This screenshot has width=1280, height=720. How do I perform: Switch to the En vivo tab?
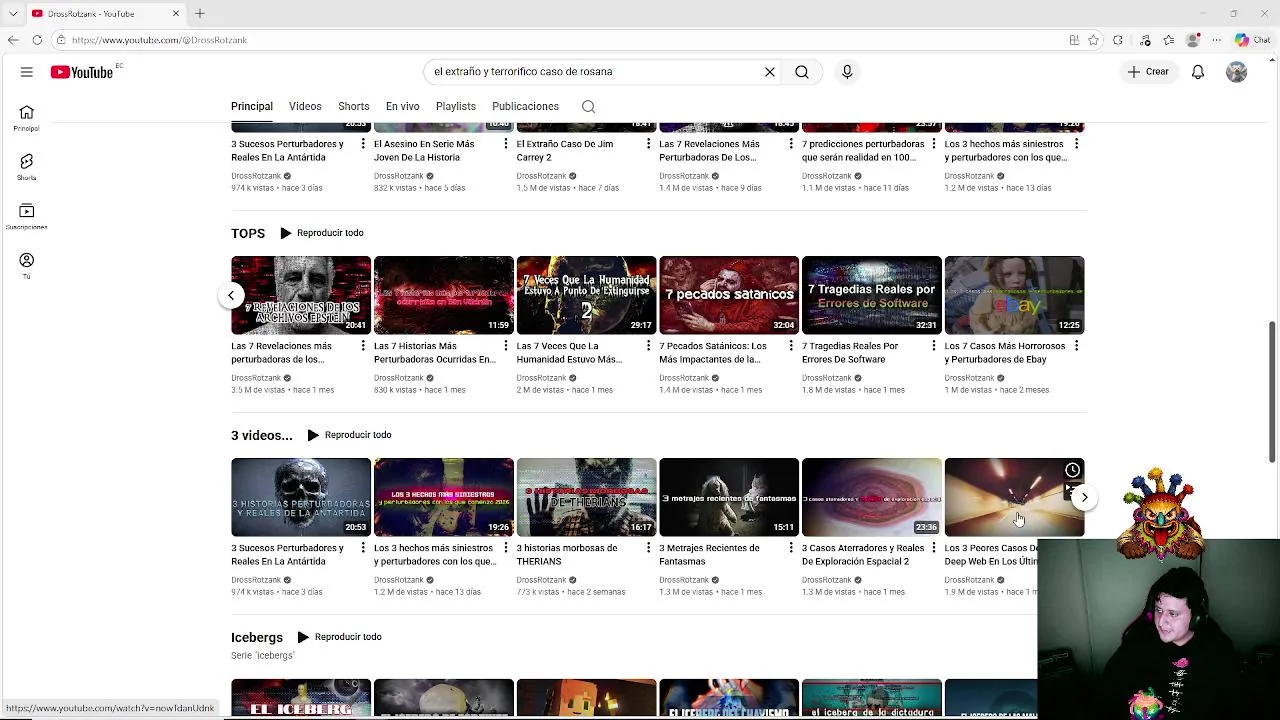403,106
